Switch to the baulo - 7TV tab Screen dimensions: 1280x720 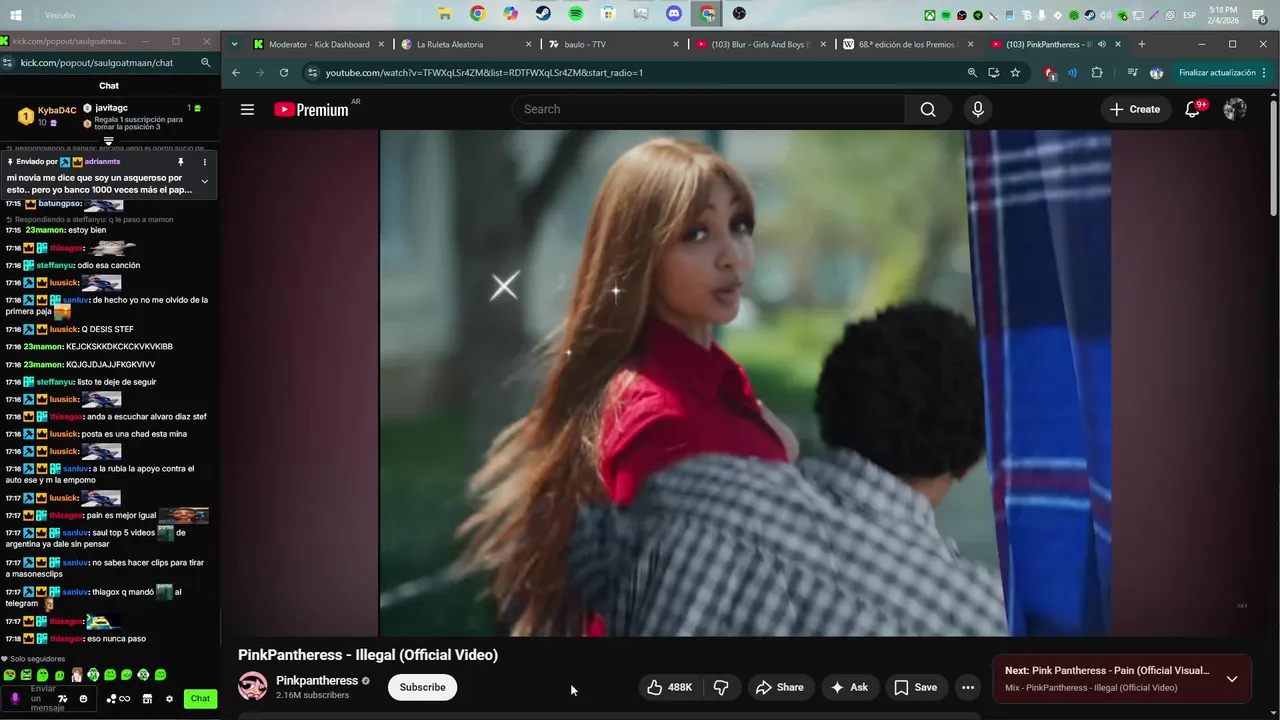(614, 44)
